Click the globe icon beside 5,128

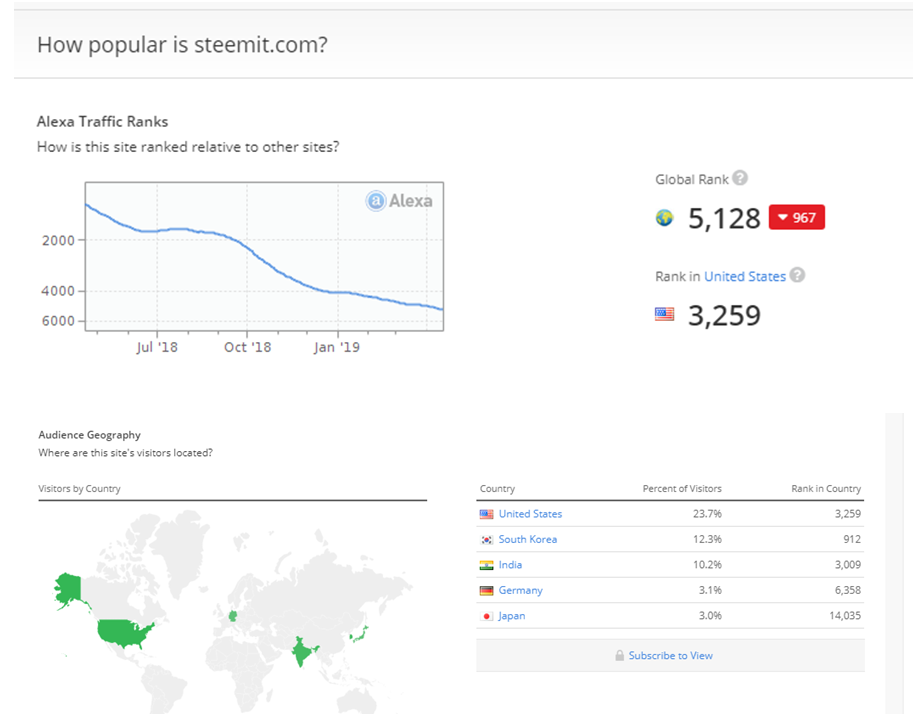point(664,218)
